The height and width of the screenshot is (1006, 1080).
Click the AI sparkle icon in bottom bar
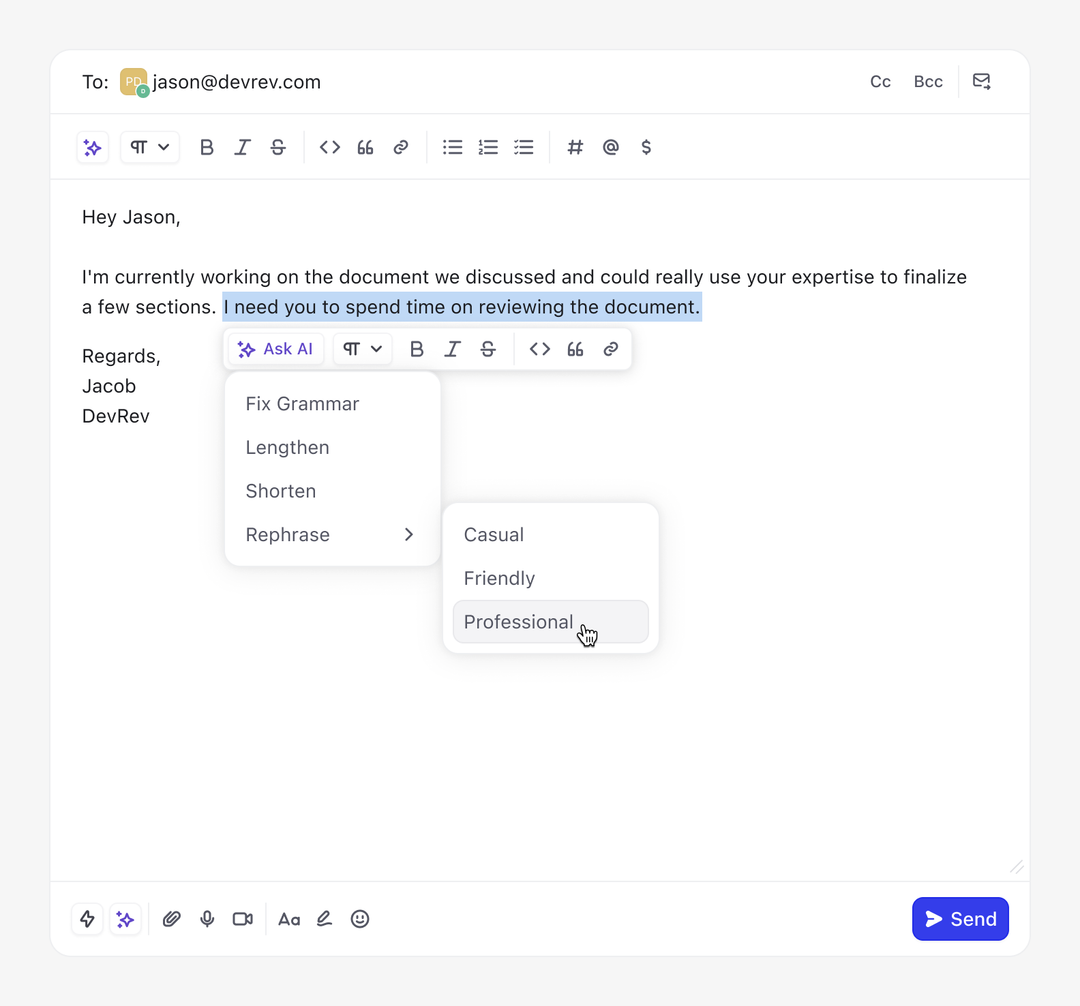[125, 919]
